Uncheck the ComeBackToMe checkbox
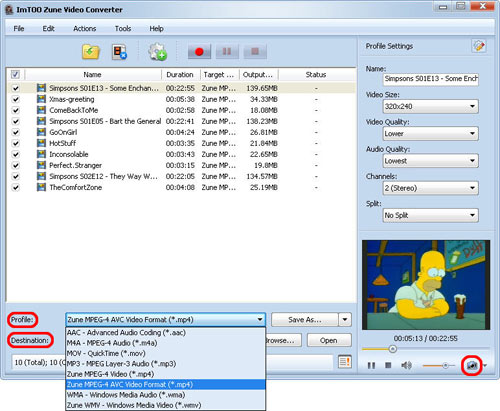 tap(15, 110)
